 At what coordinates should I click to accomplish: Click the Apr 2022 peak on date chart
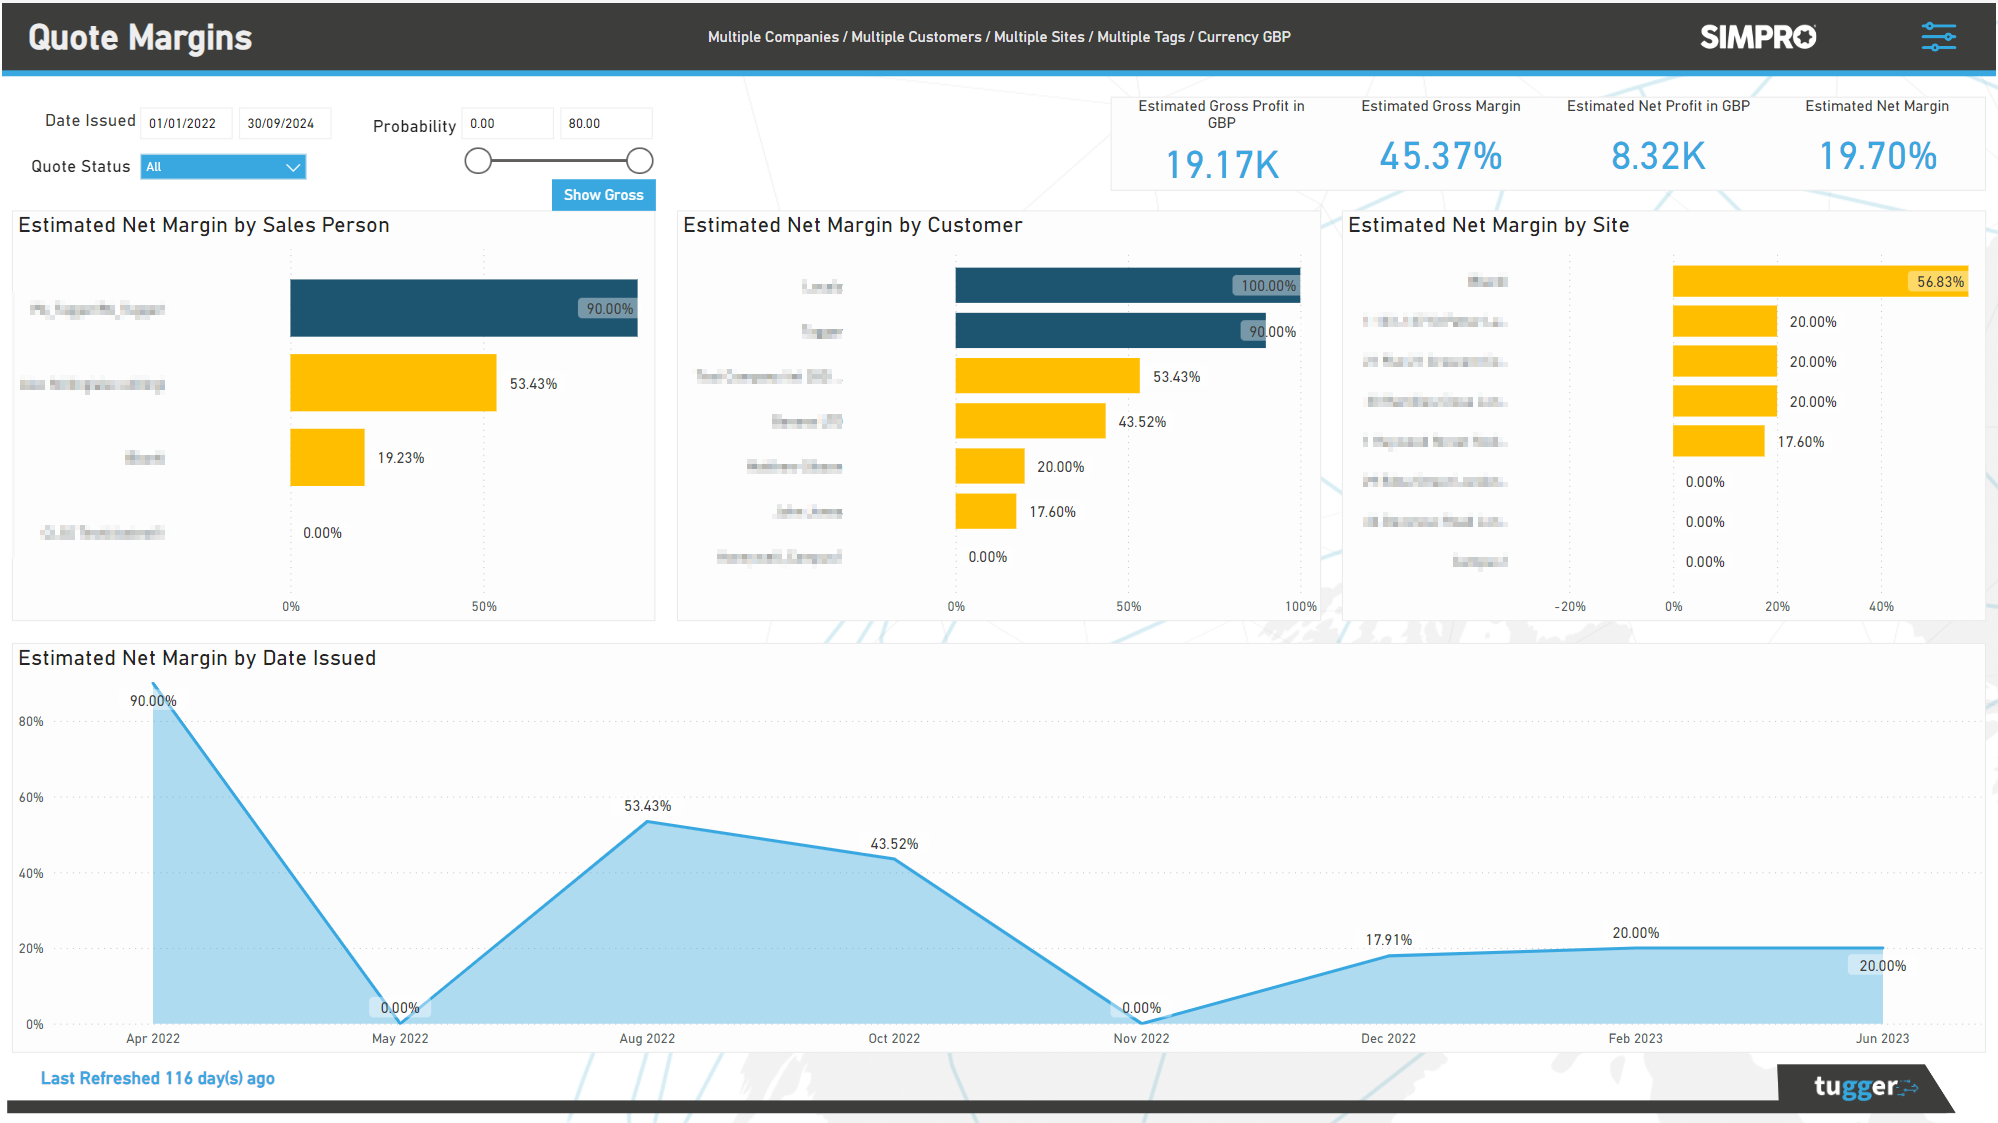point(153,685)
